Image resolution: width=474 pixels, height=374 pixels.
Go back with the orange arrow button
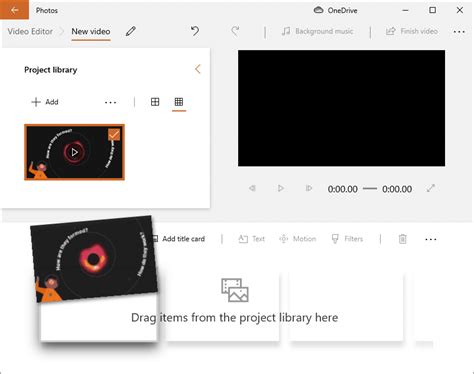[x=14, y=10]
